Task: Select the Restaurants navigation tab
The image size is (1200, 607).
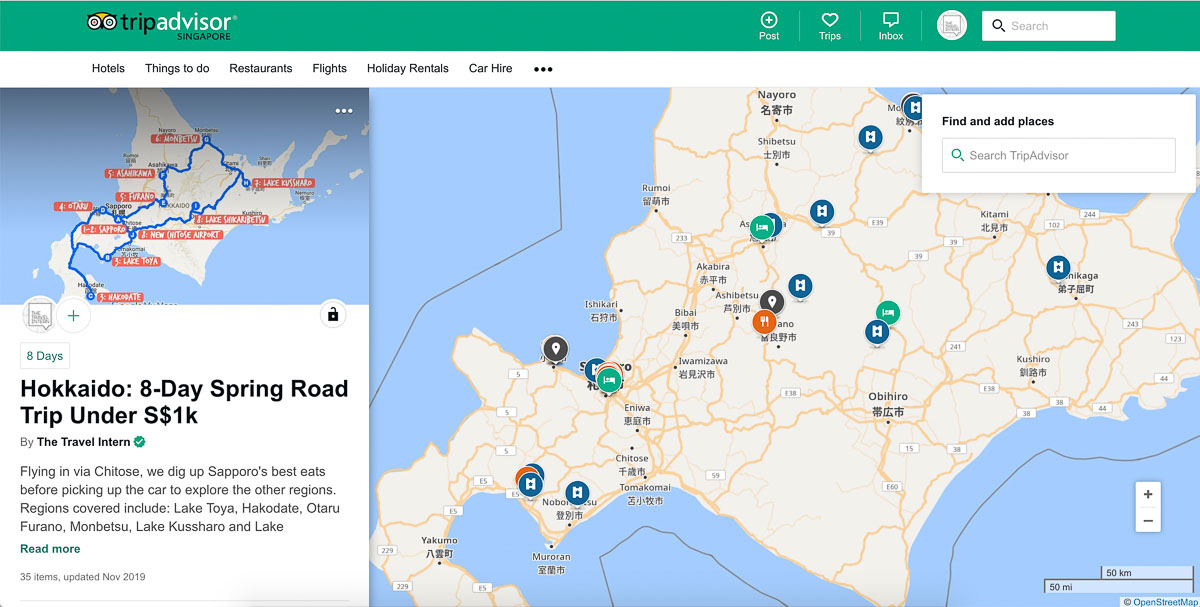Action: coord(260,68)
